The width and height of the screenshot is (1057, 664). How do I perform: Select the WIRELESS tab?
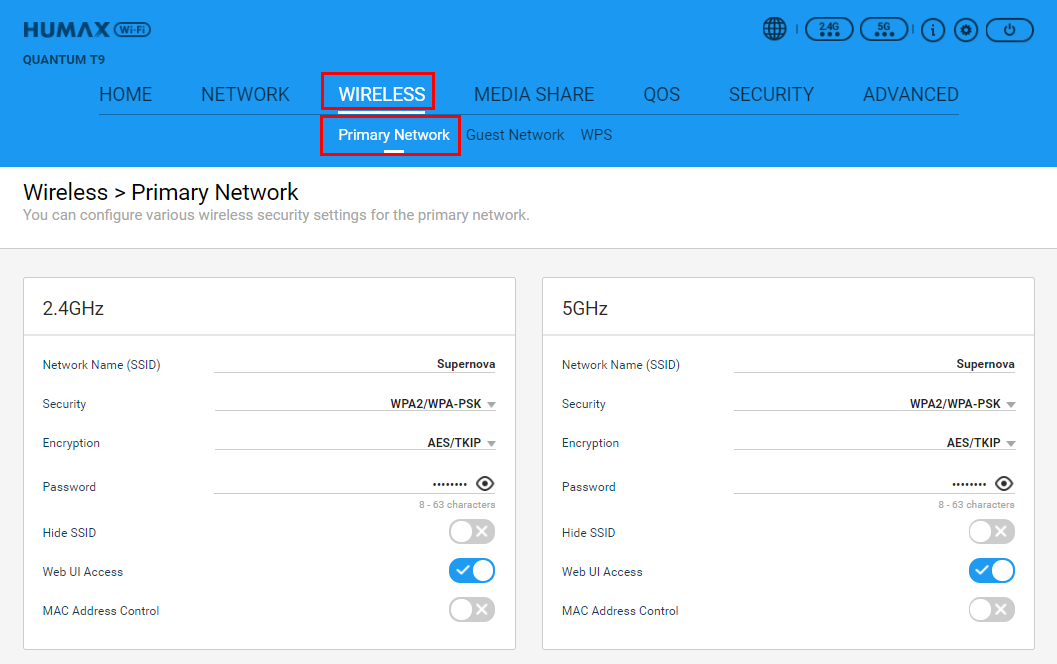pos(382,94)
